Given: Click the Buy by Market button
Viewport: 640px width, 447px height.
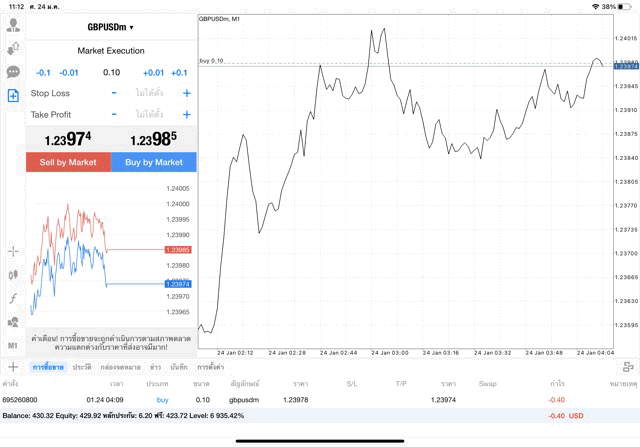Looking at the screenshot, I should pyautogui.click(x=154, y=162).
